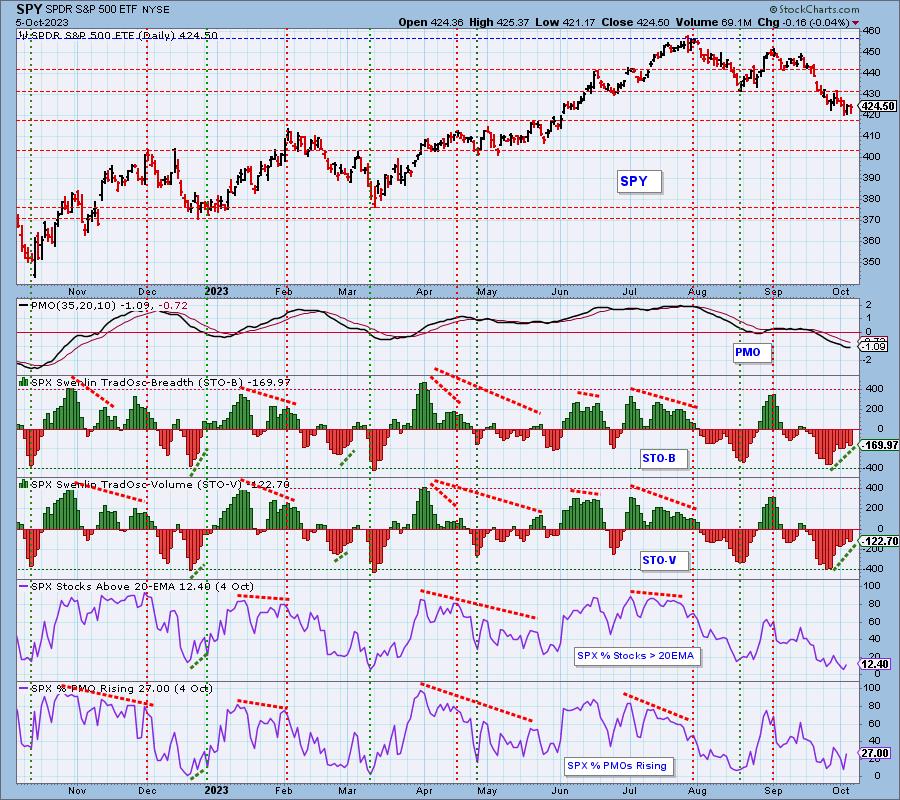The image size is (900, 800).
Task: Click the Chg -0.16 (-0.04%) value
Action: pos(804,22)
